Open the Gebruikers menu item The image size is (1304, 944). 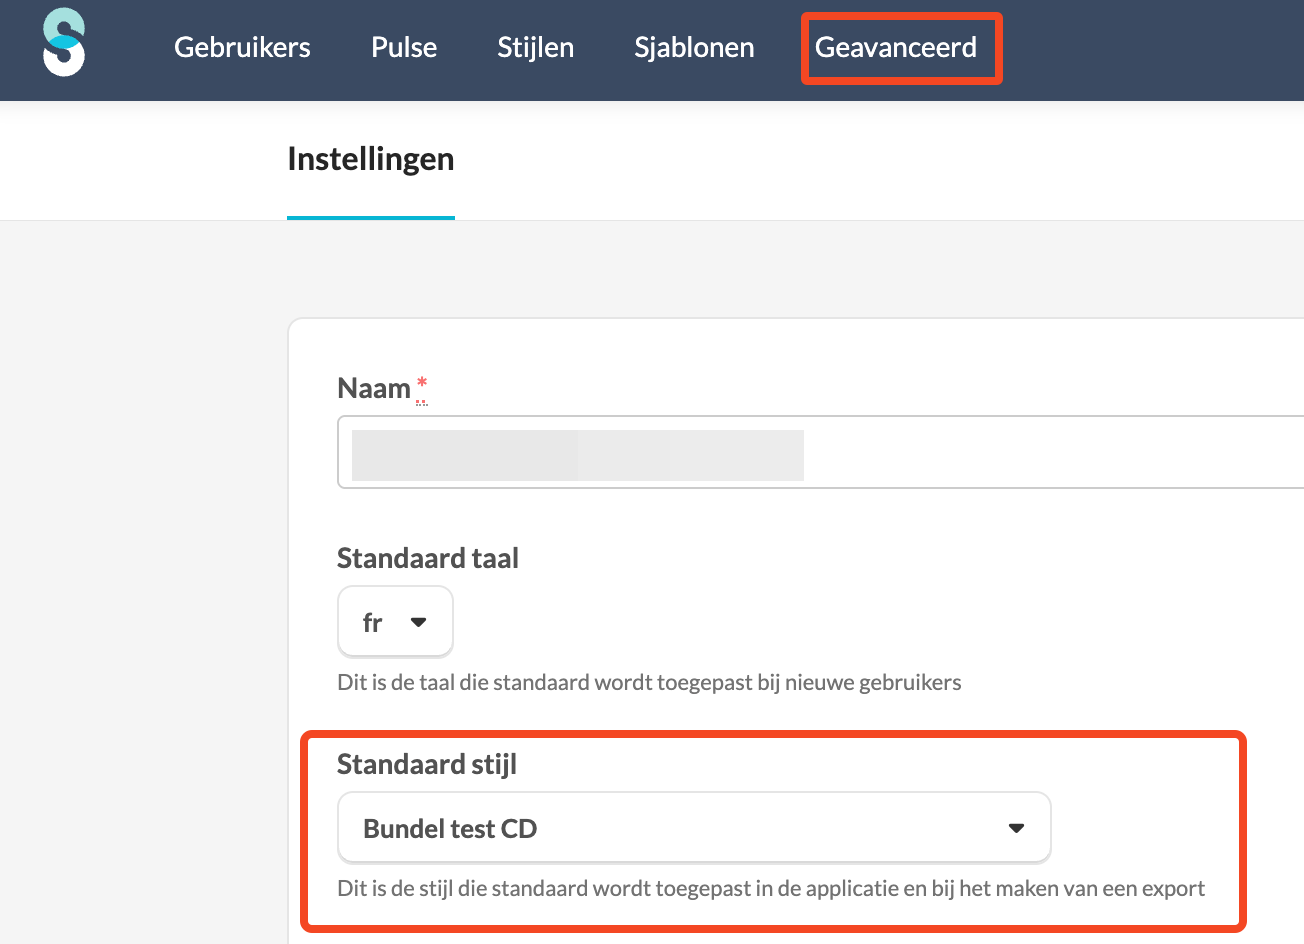[x=242, y=47]
